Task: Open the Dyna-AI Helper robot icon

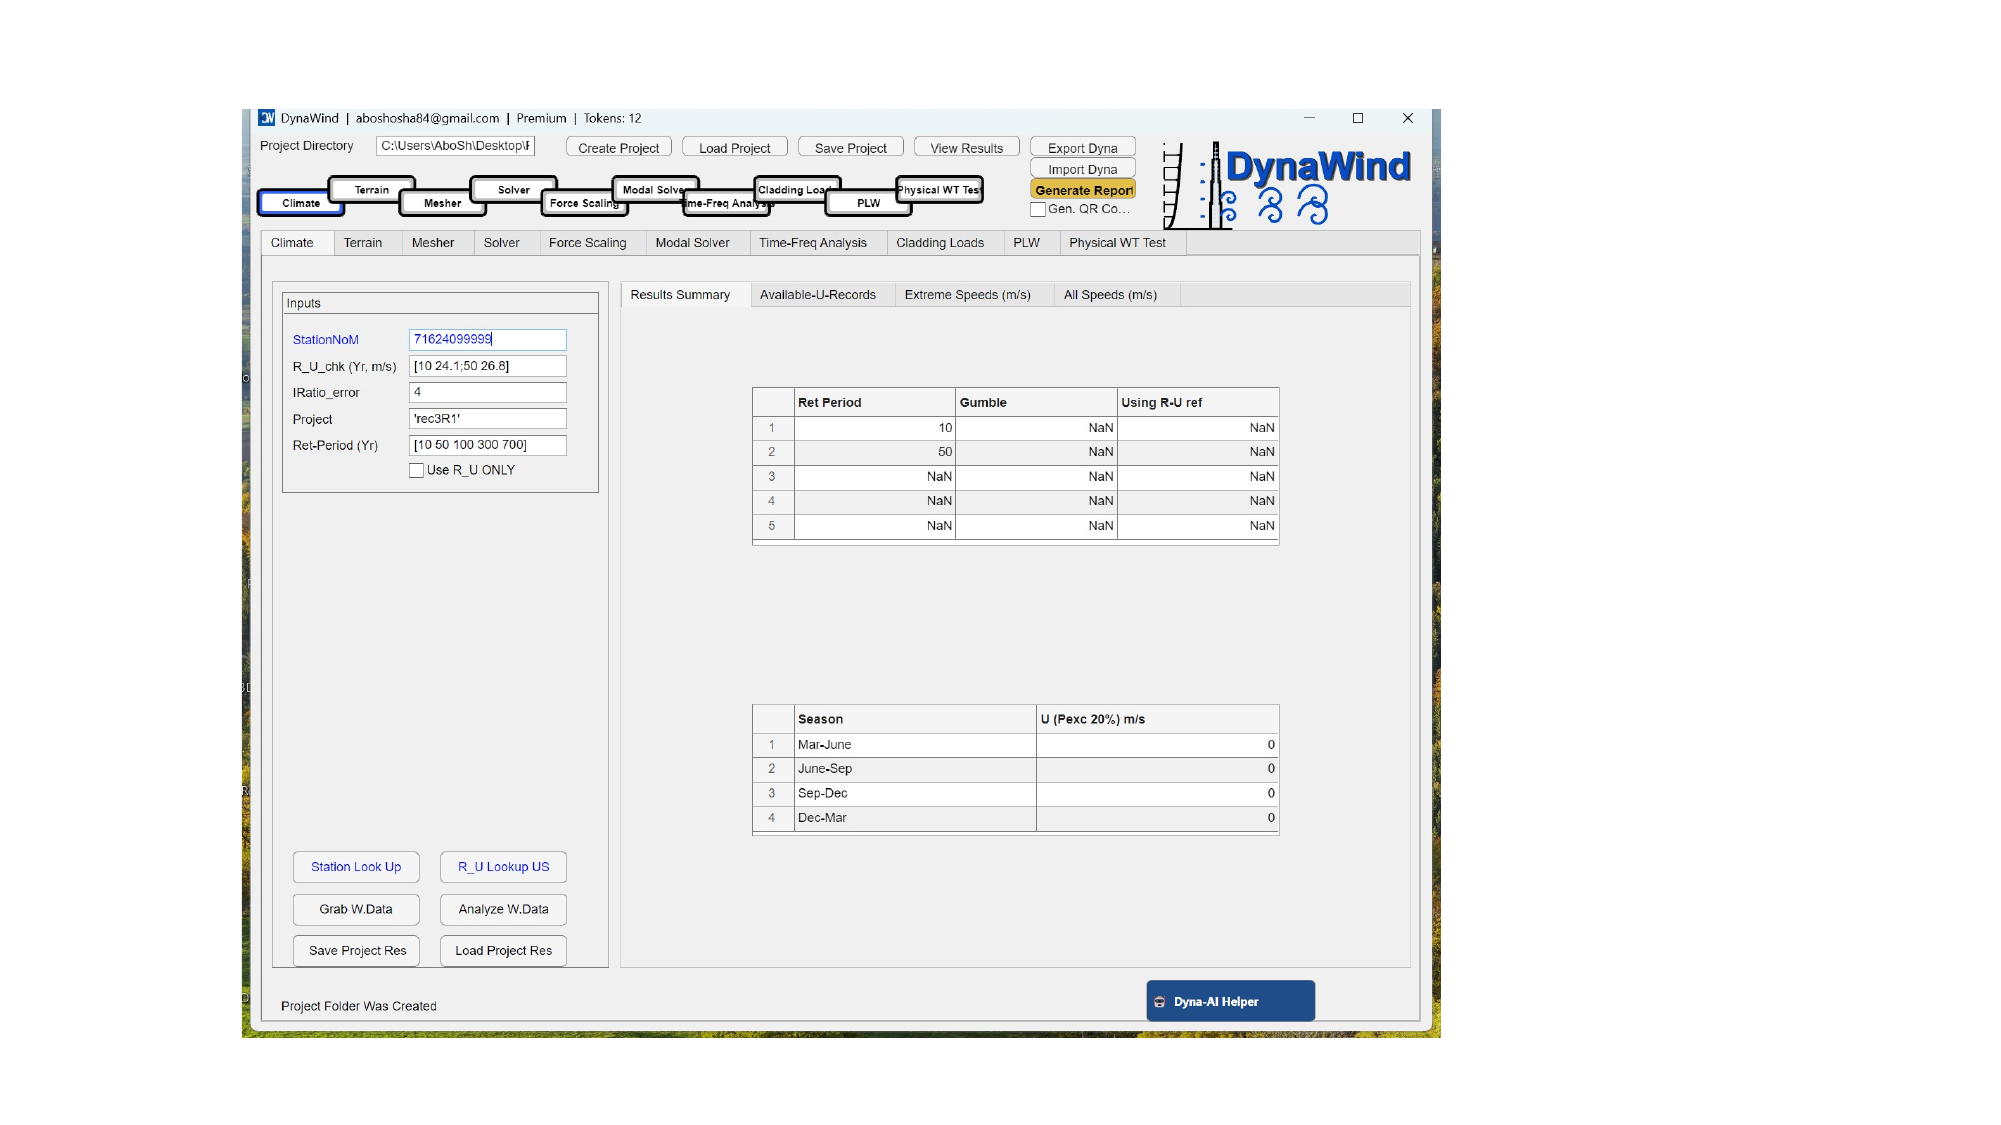Action: click(x=1160, y=1002)
